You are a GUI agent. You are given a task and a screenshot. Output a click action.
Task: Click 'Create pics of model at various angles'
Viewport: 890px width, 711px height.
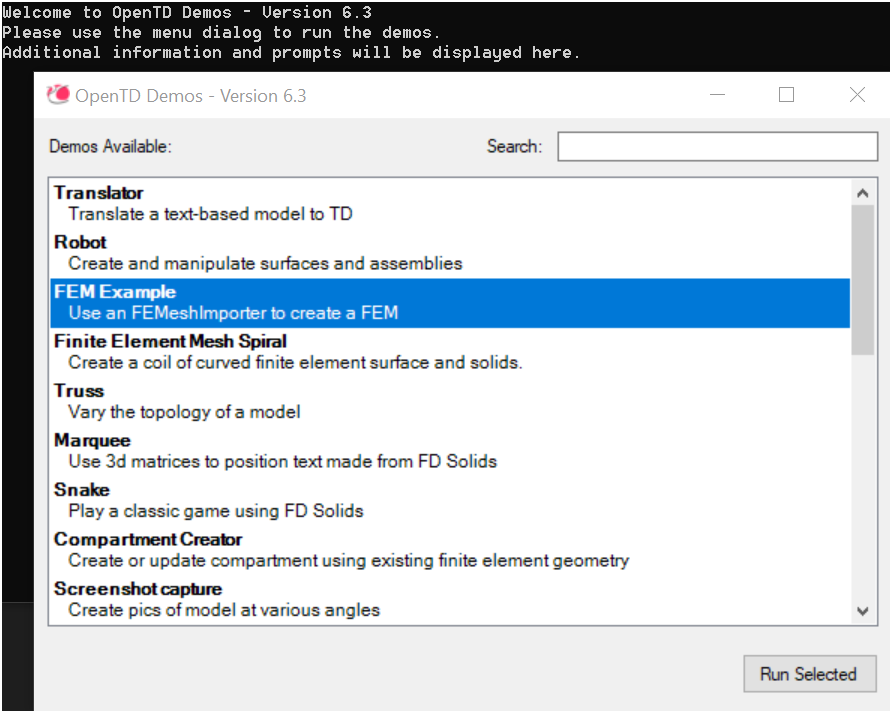click(x=224, y=610)
